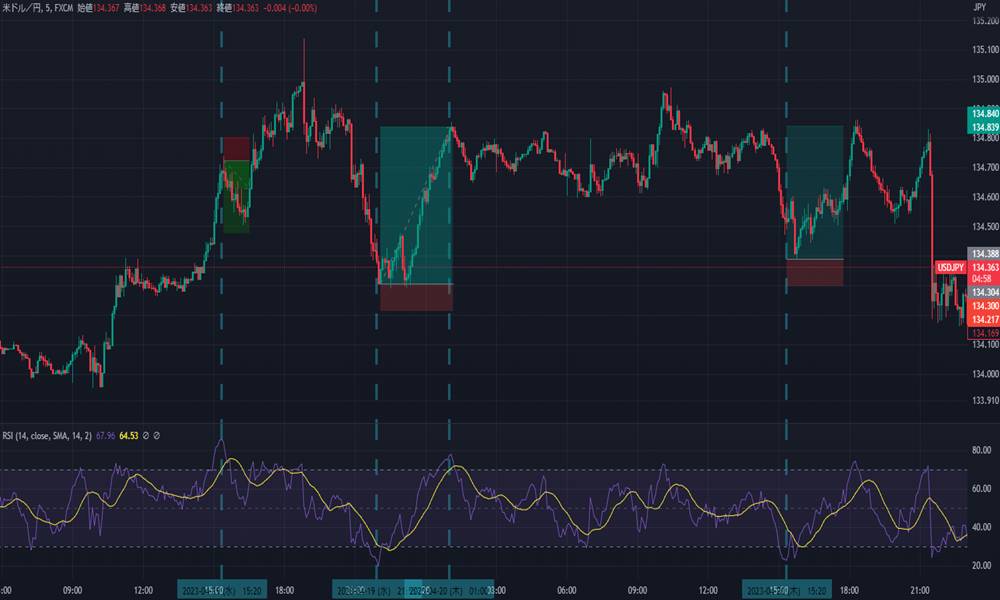Click the 135.200 level on price scale
The image size is (1000, 600).
[984, 21]
